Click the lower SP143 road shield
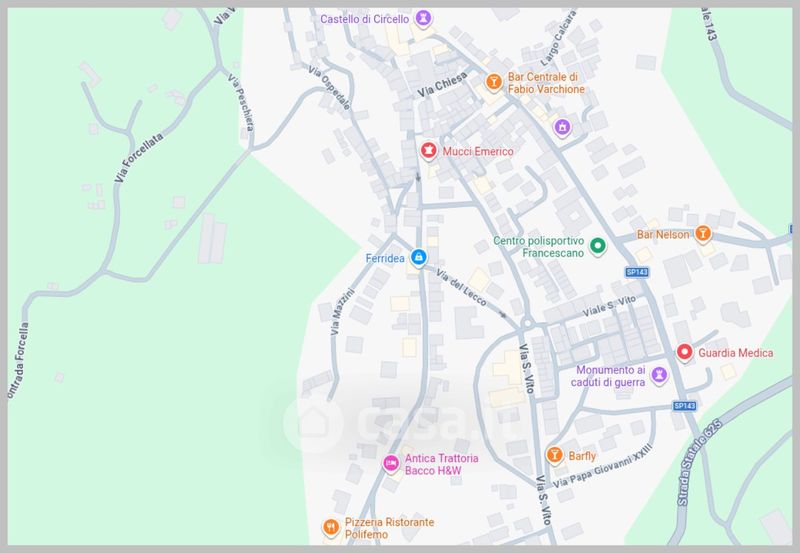 684,406
